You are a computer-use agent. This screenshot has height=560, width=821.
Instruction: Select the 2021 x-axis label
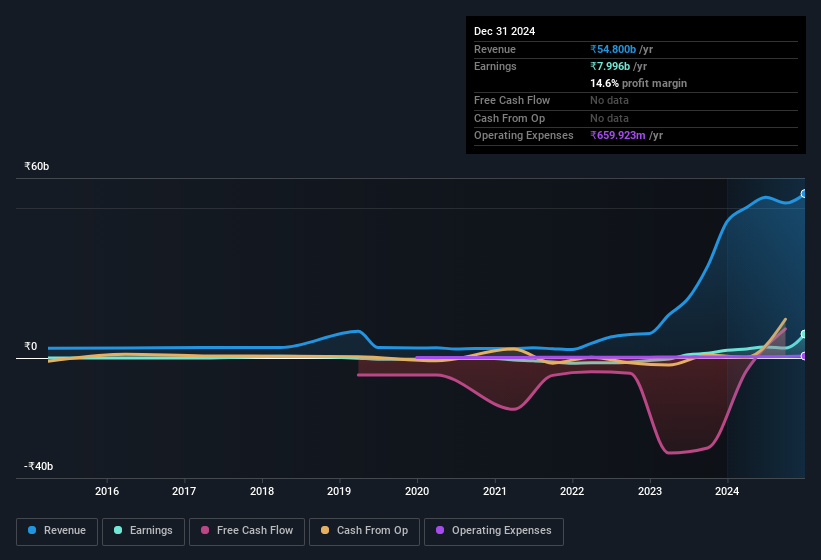pos(495,491)
